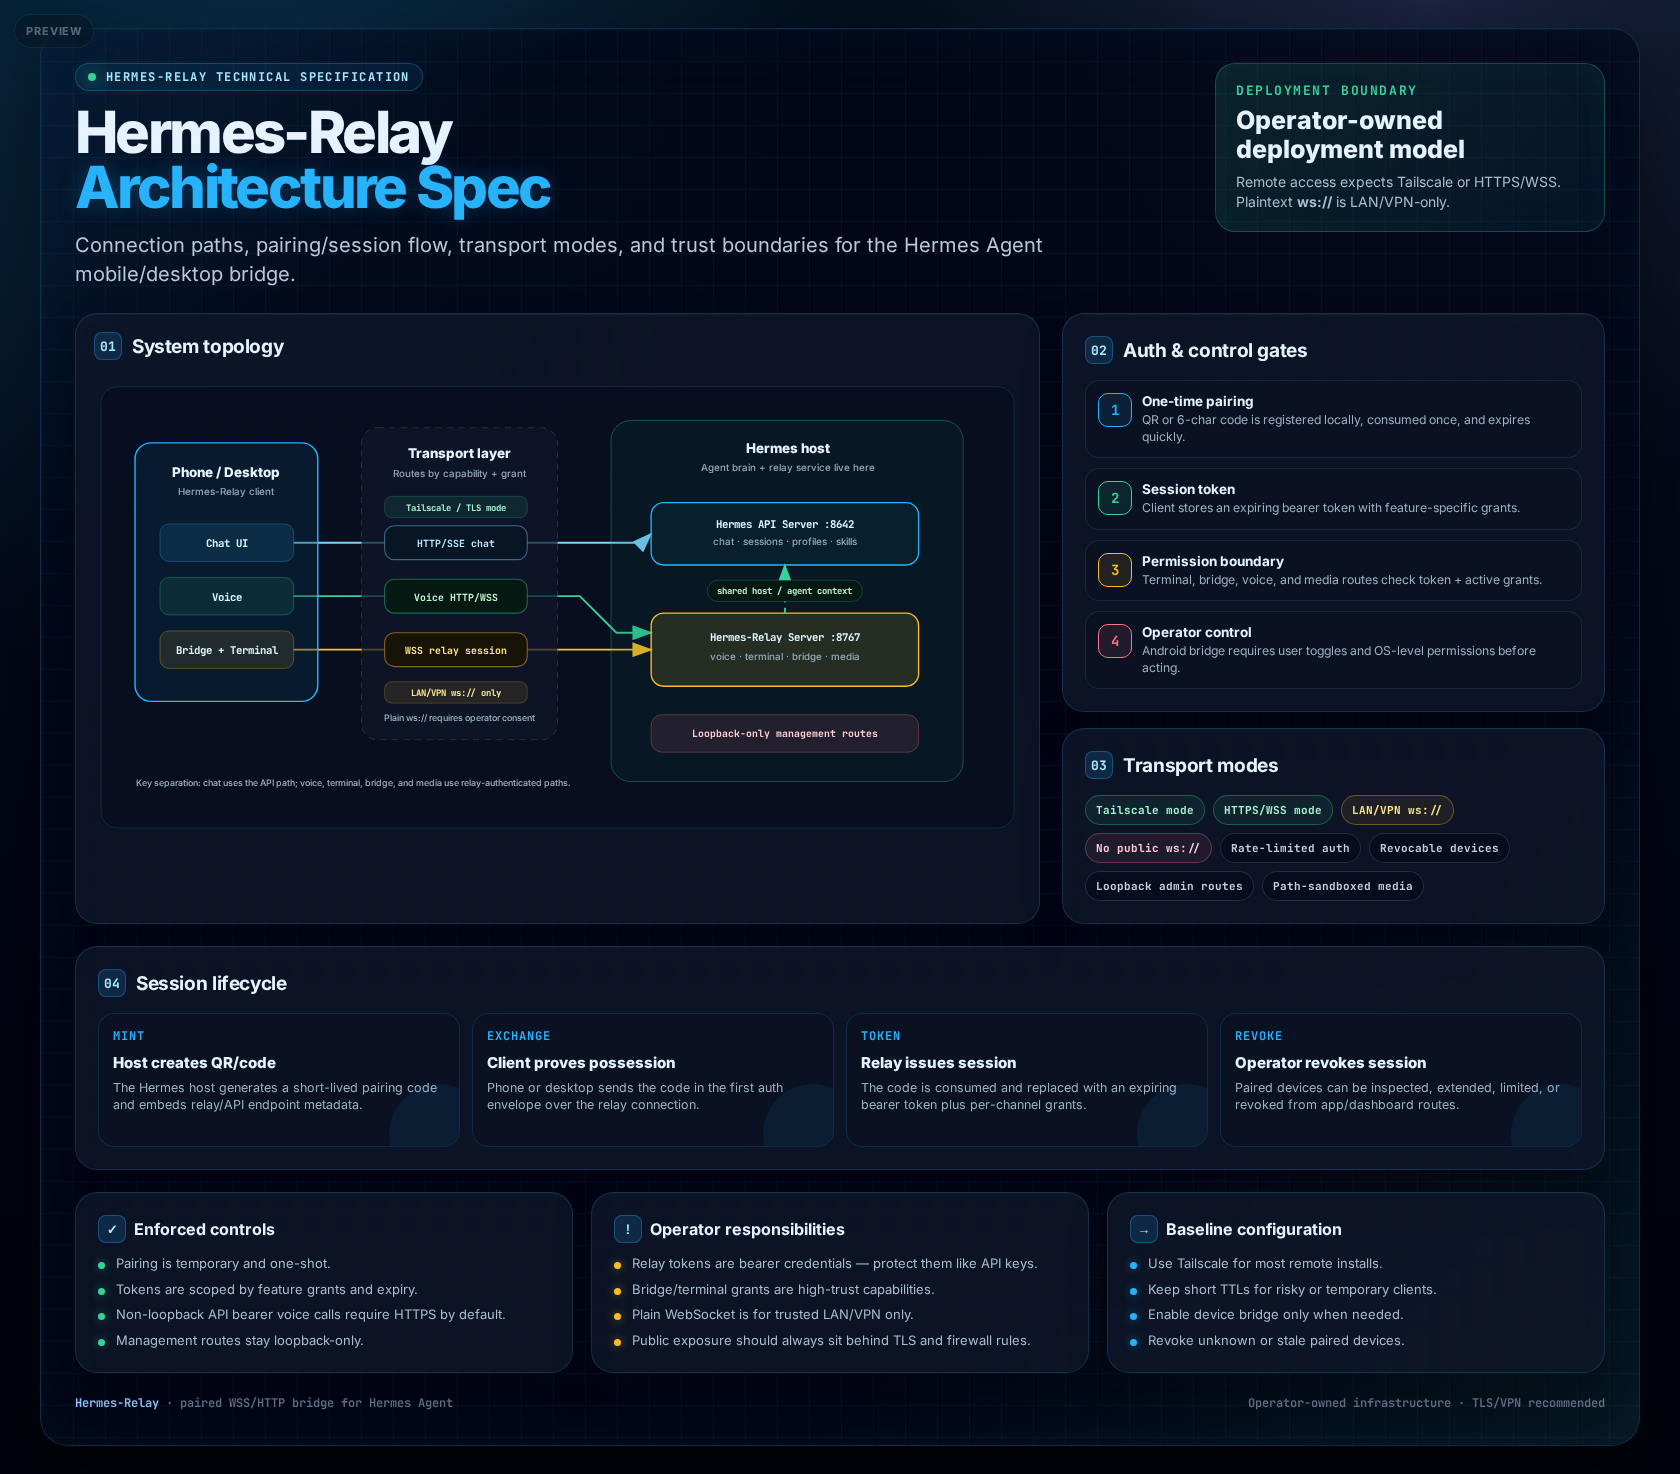The image size is (1680, 1474).
Task: Open the TOKEN lifecycle card
Action: point(1027,1080)
